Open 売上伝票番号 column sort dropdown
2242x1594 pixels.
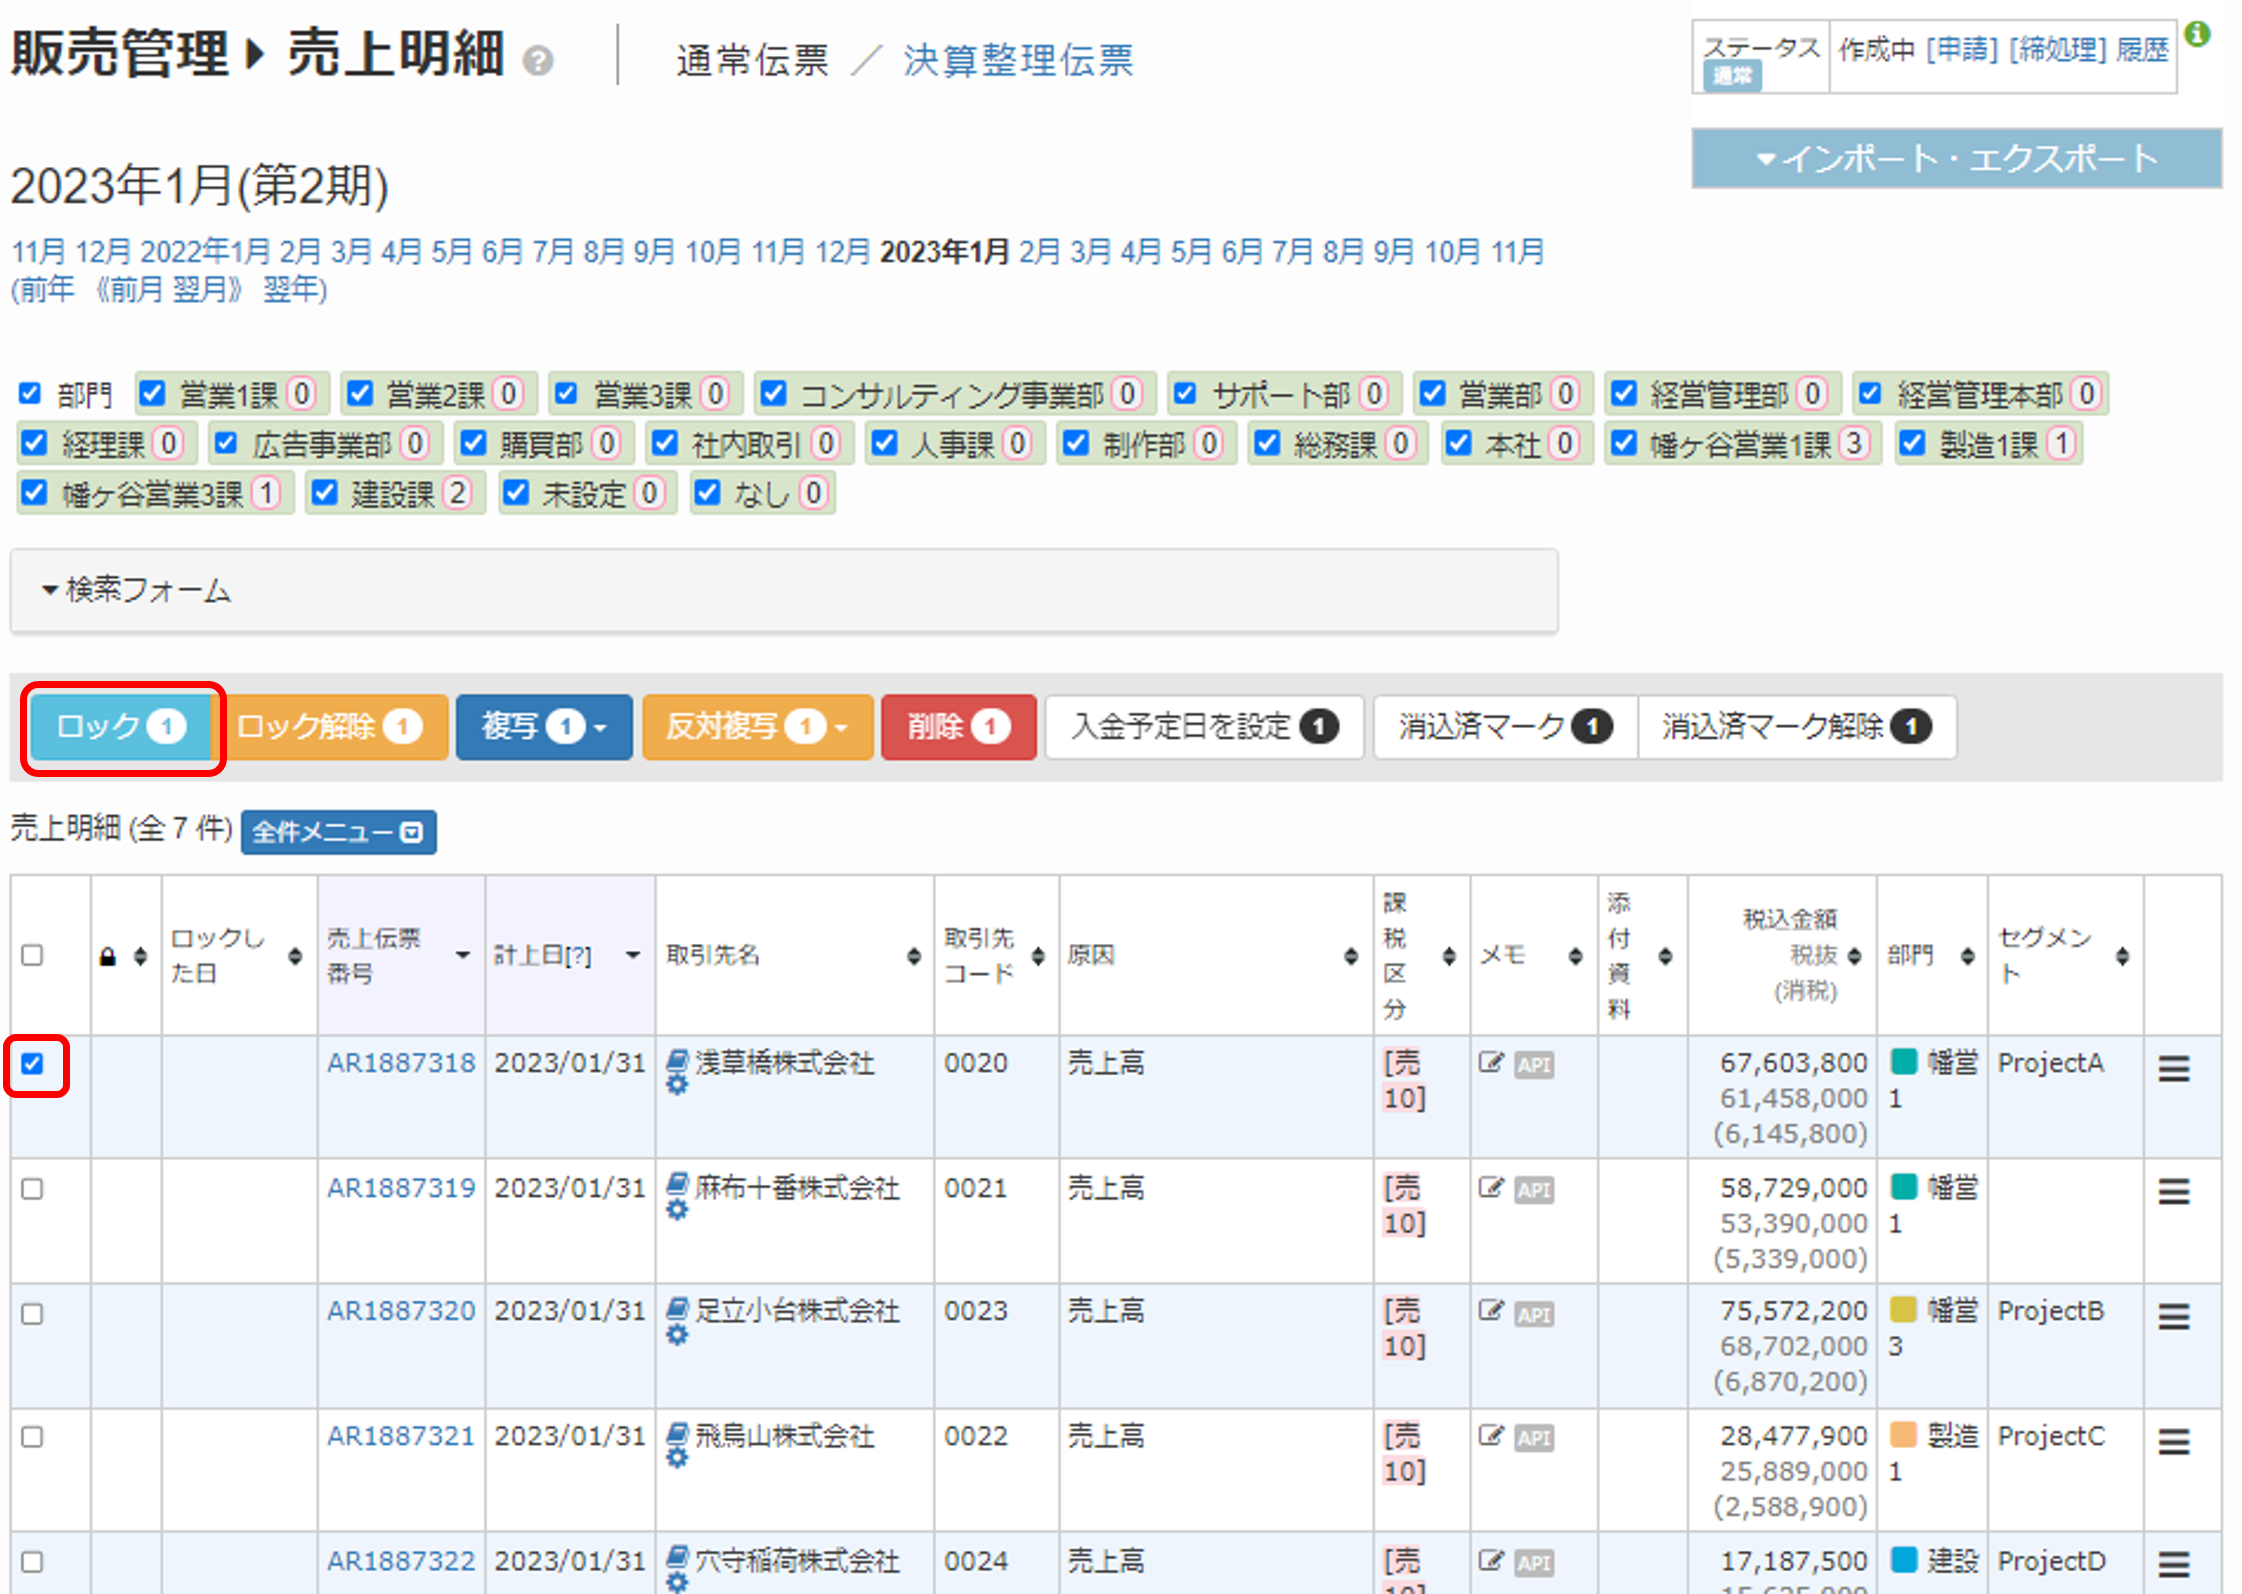tap(462, 955)
